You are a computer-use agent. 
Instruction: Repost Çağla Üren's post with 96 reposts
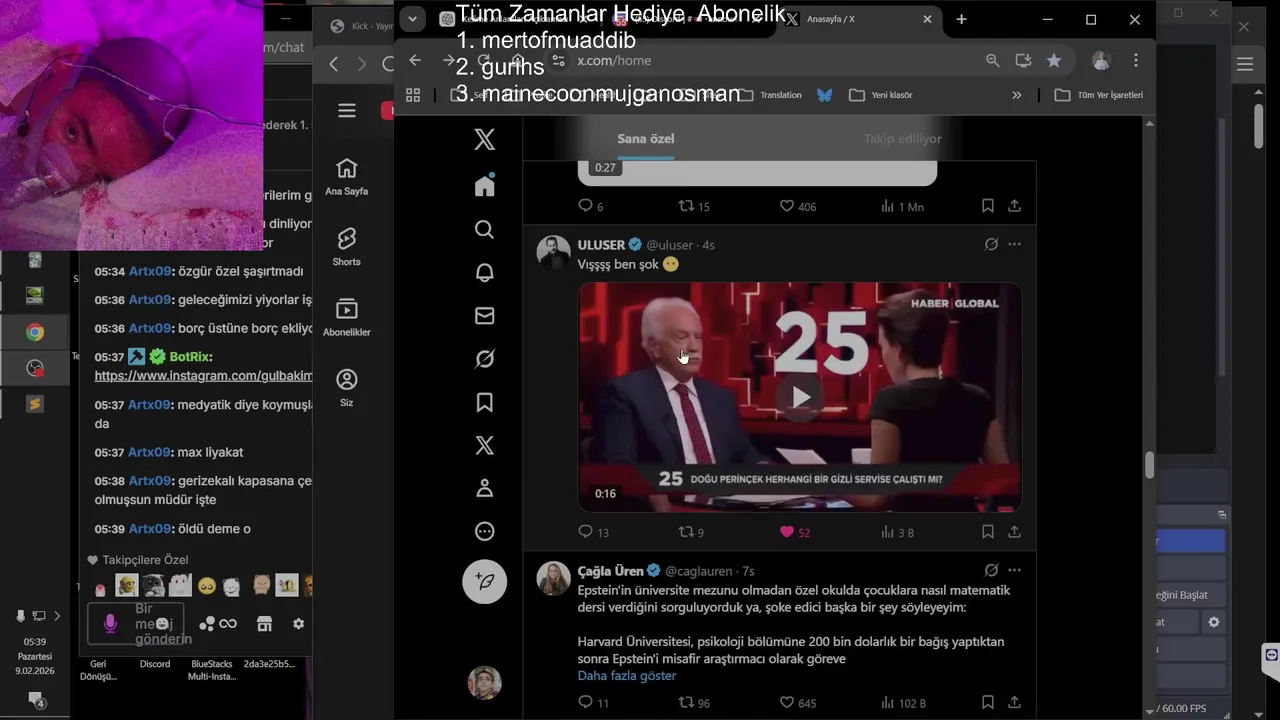point(694,703)
